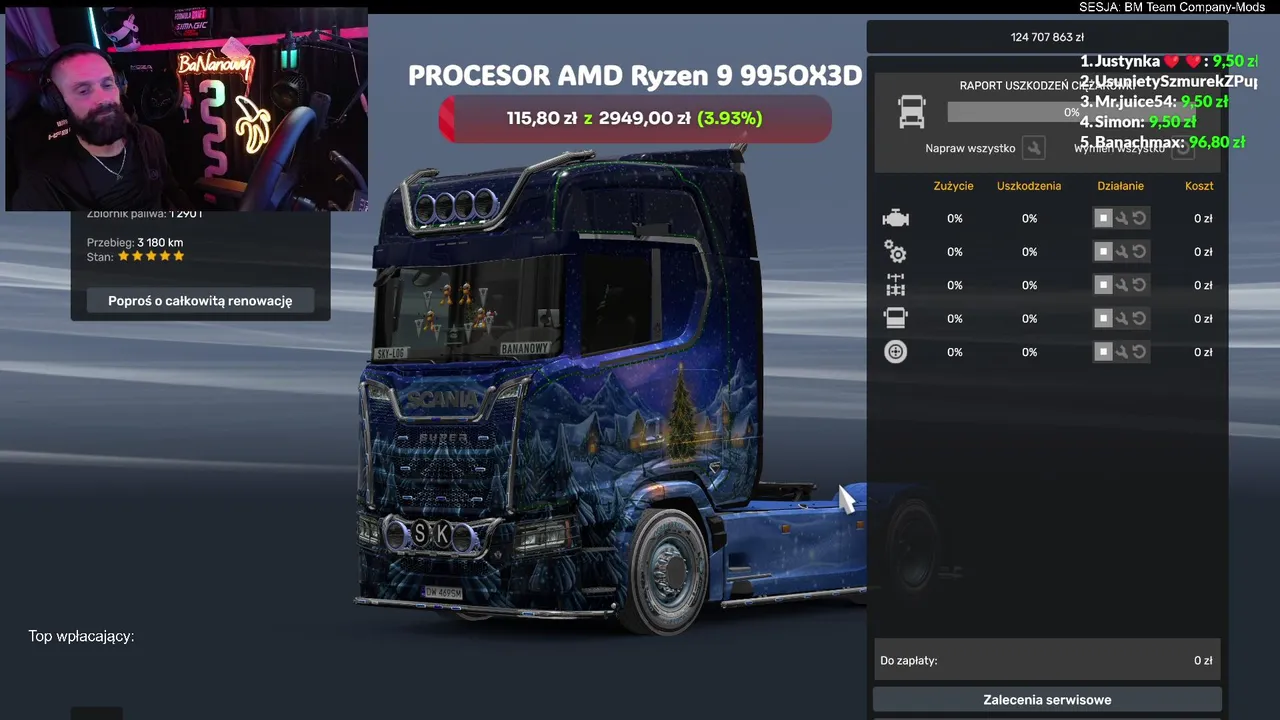Click the cabin icon in damage table
Image resolution: width=1280 pixels, height=720 pixels.
tap(895, 318)
